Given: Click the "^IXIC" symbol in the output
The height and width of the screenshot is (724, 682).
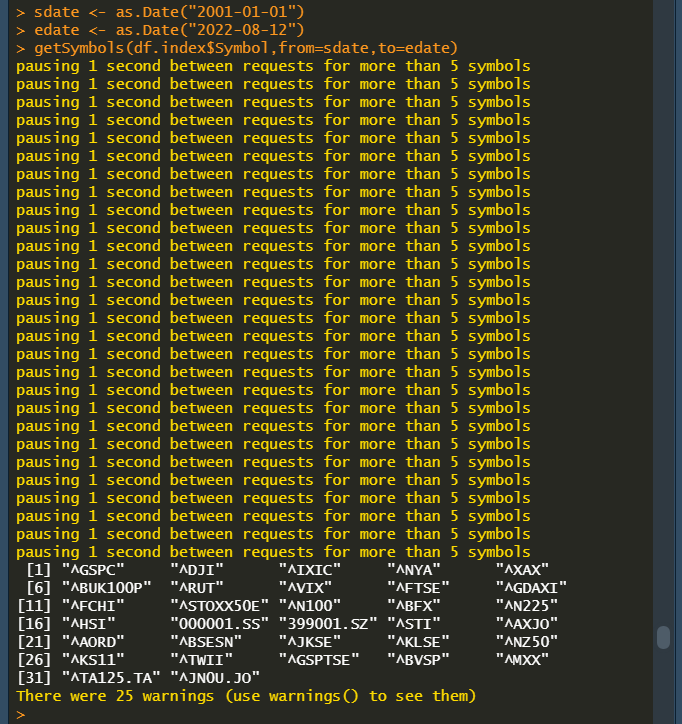Looking at the screenshot, I should tap(309, 569).
